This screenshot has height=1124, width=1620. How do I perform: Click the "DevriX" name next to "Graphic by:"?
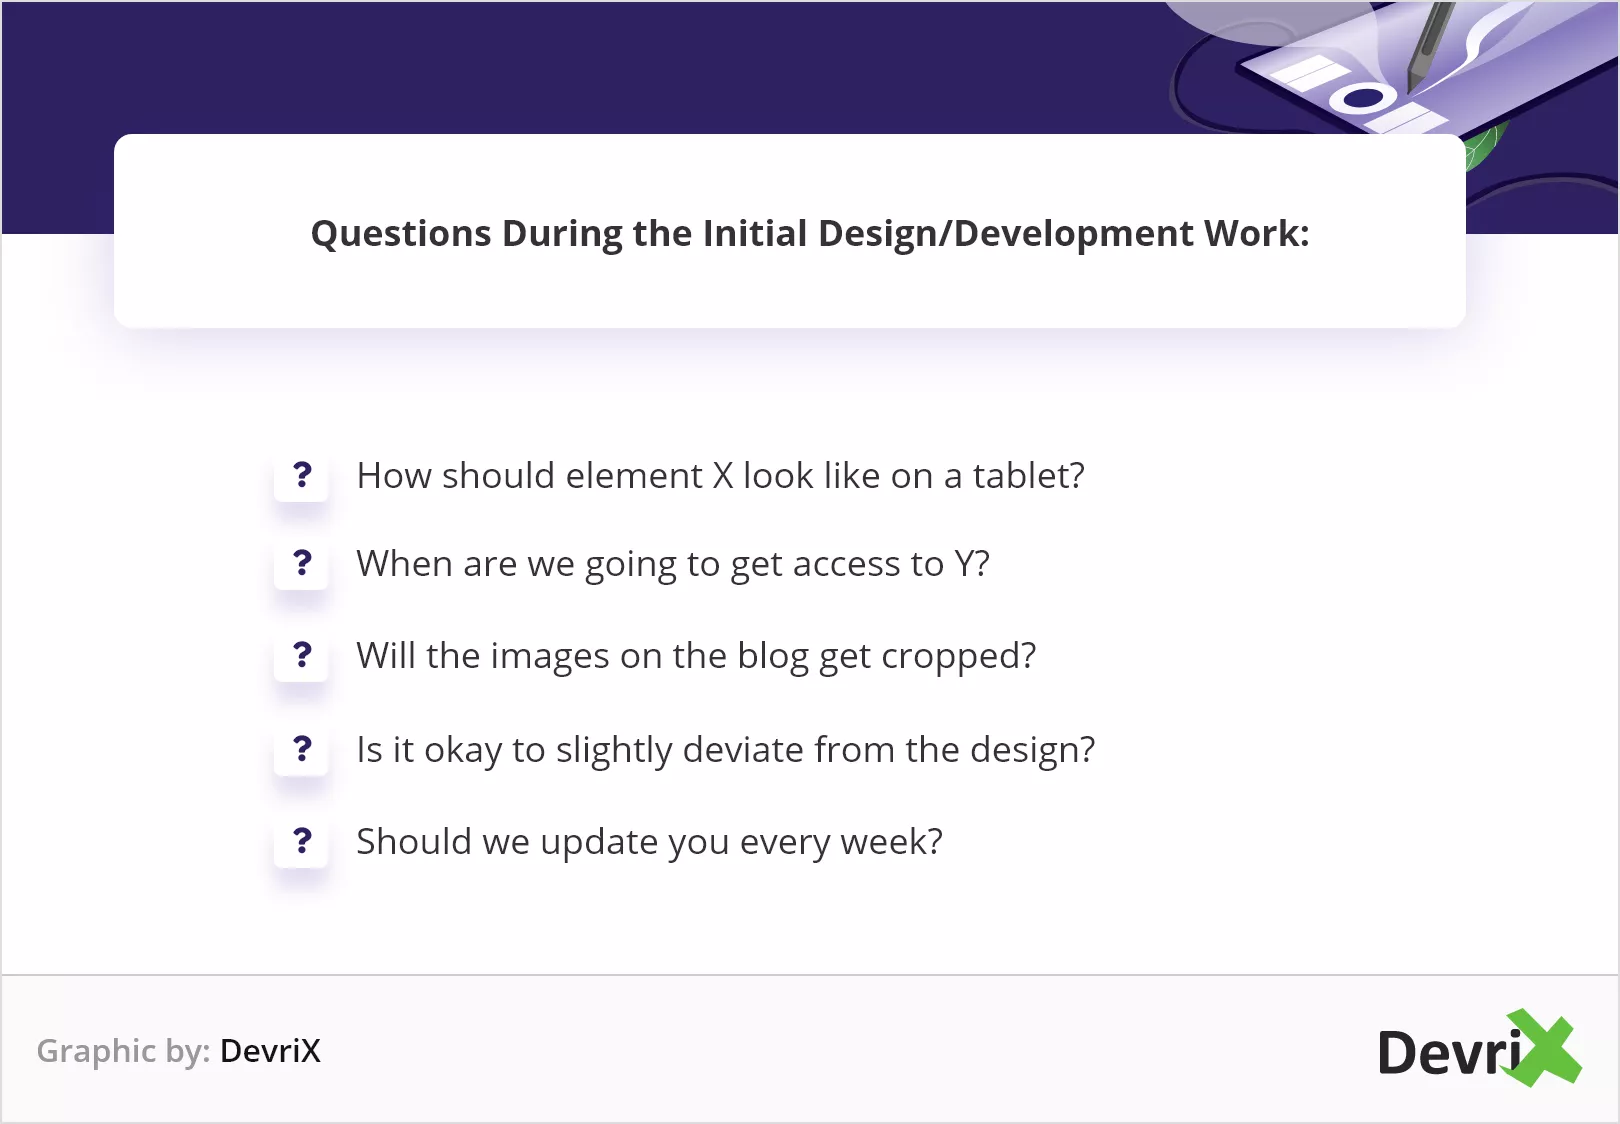pyautogui.click(x=270, y=1051)
